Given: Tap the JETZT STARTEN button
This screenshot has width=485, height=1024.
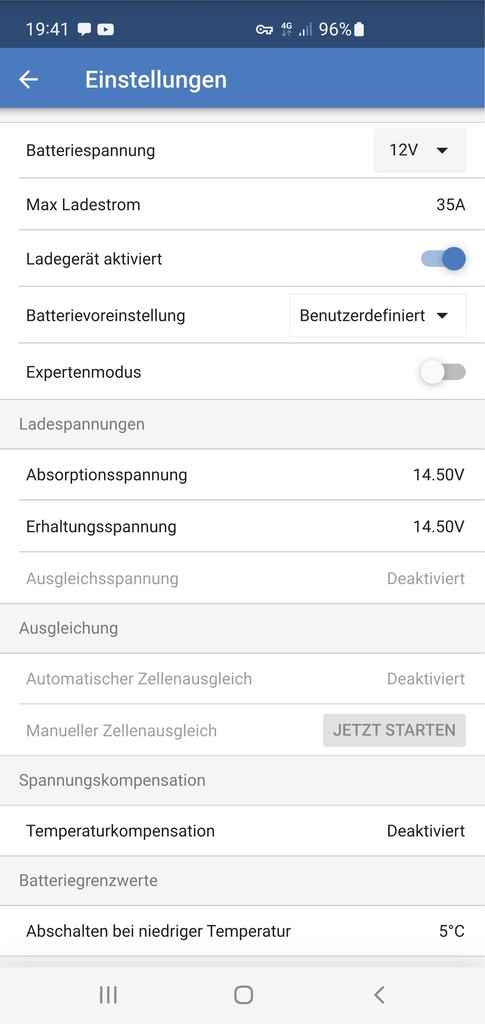Looking at the screenshot, I should tap(394, 730).
